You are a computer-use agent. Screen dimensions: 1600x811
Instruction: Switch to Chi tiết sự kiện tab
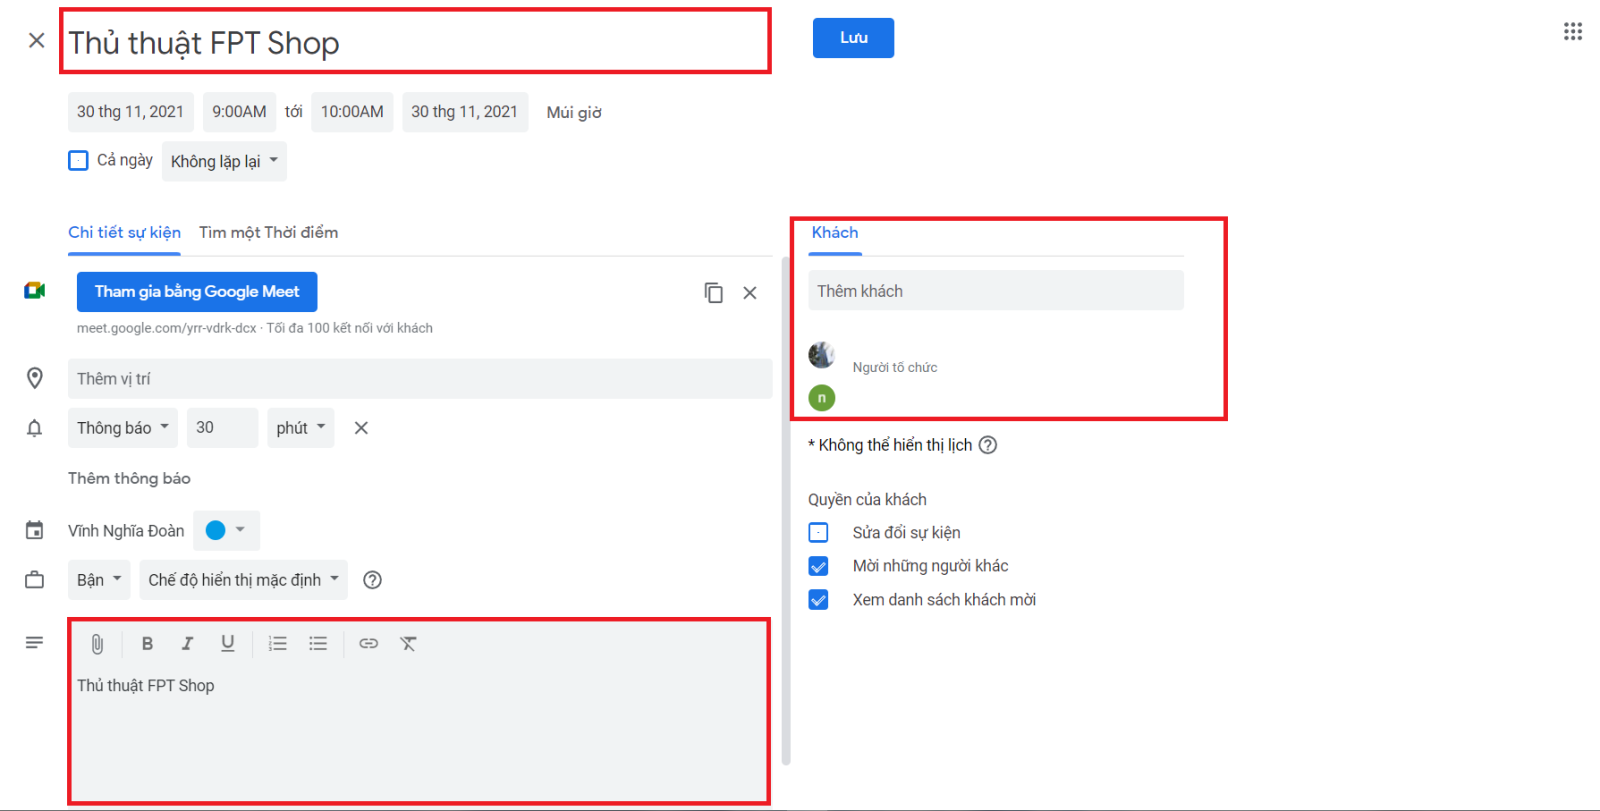click(x=124, y=232)
